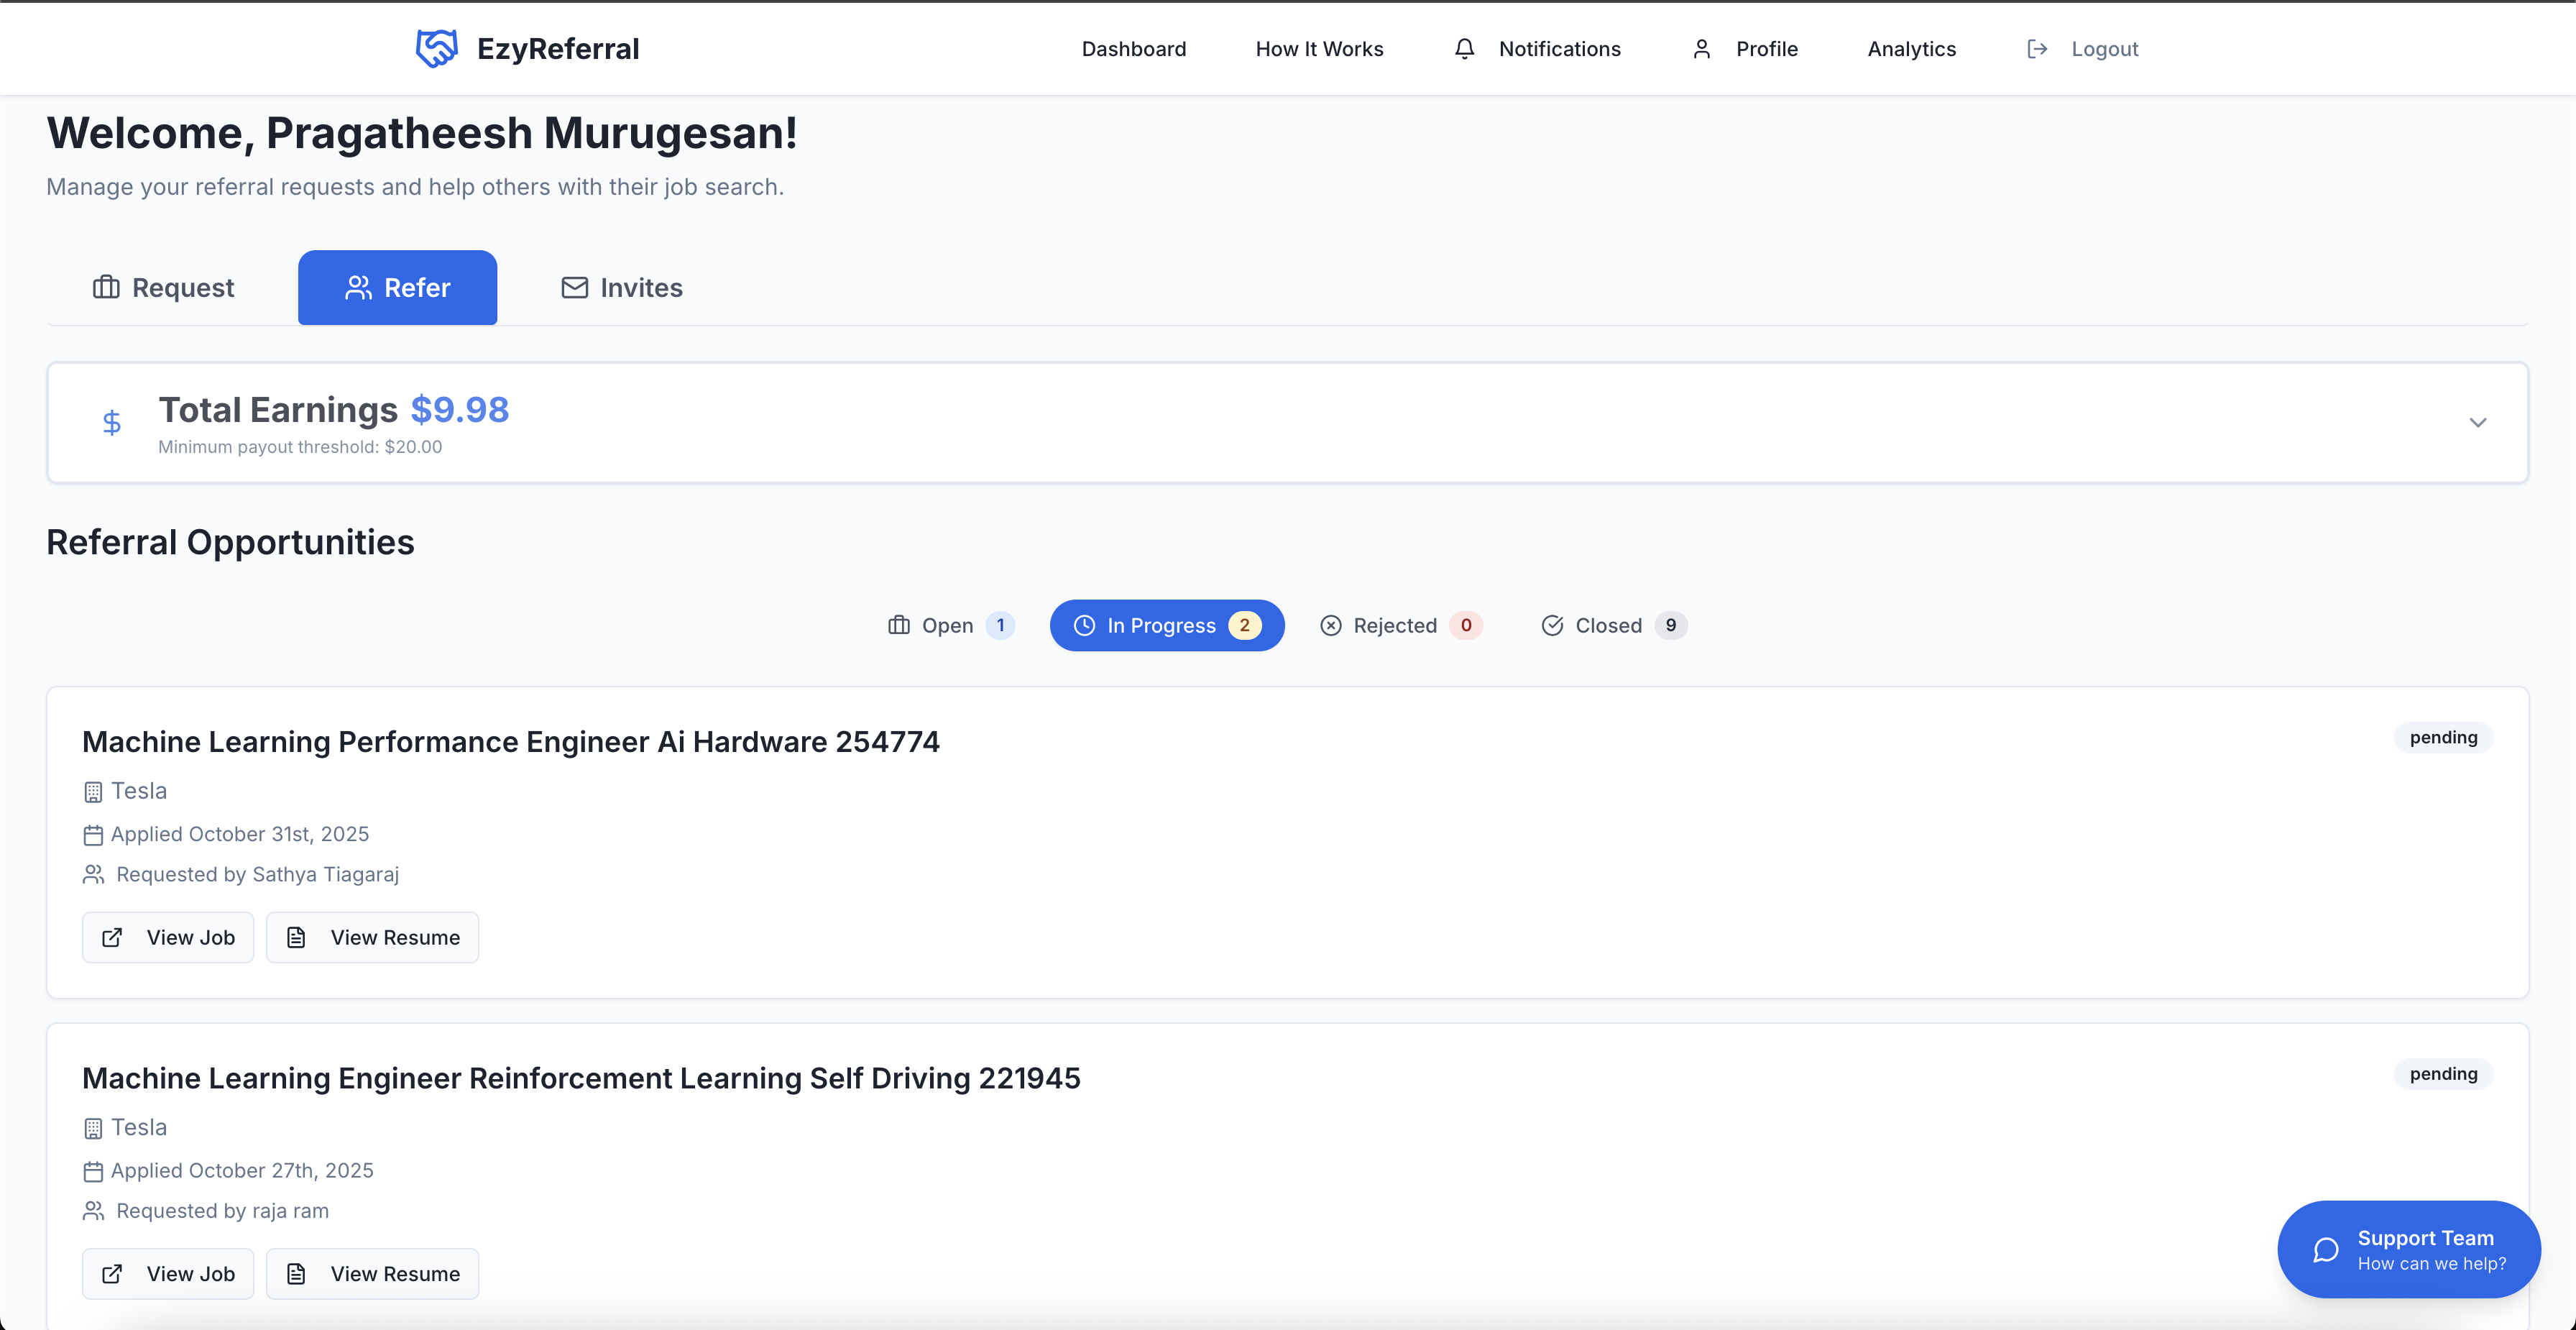Switch to the Request tab
Image resolution: width=2576 pixels, height=1330 pixels.
(x=162, y=287)
